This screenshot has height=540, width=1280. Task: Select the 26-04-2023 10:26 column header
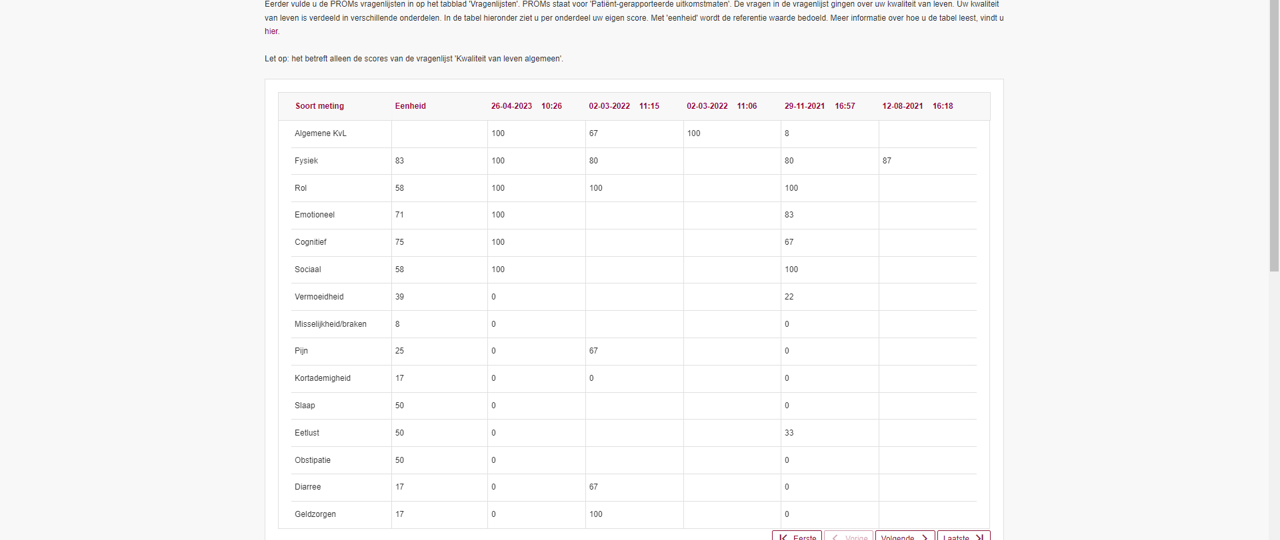coord(526,106)
